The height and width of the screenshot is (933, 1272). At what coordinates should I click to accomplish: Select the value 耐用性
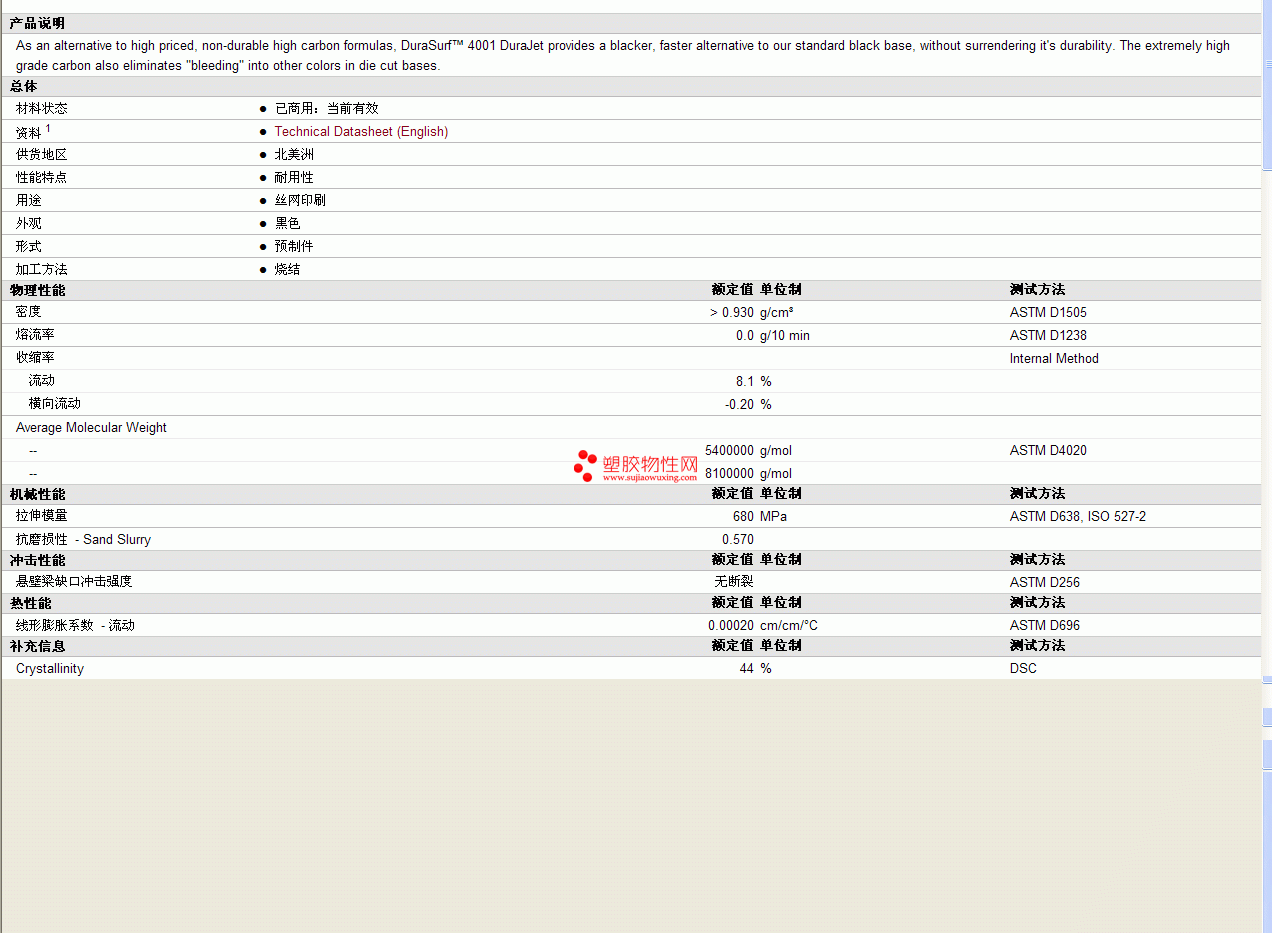tap(294, 177)
